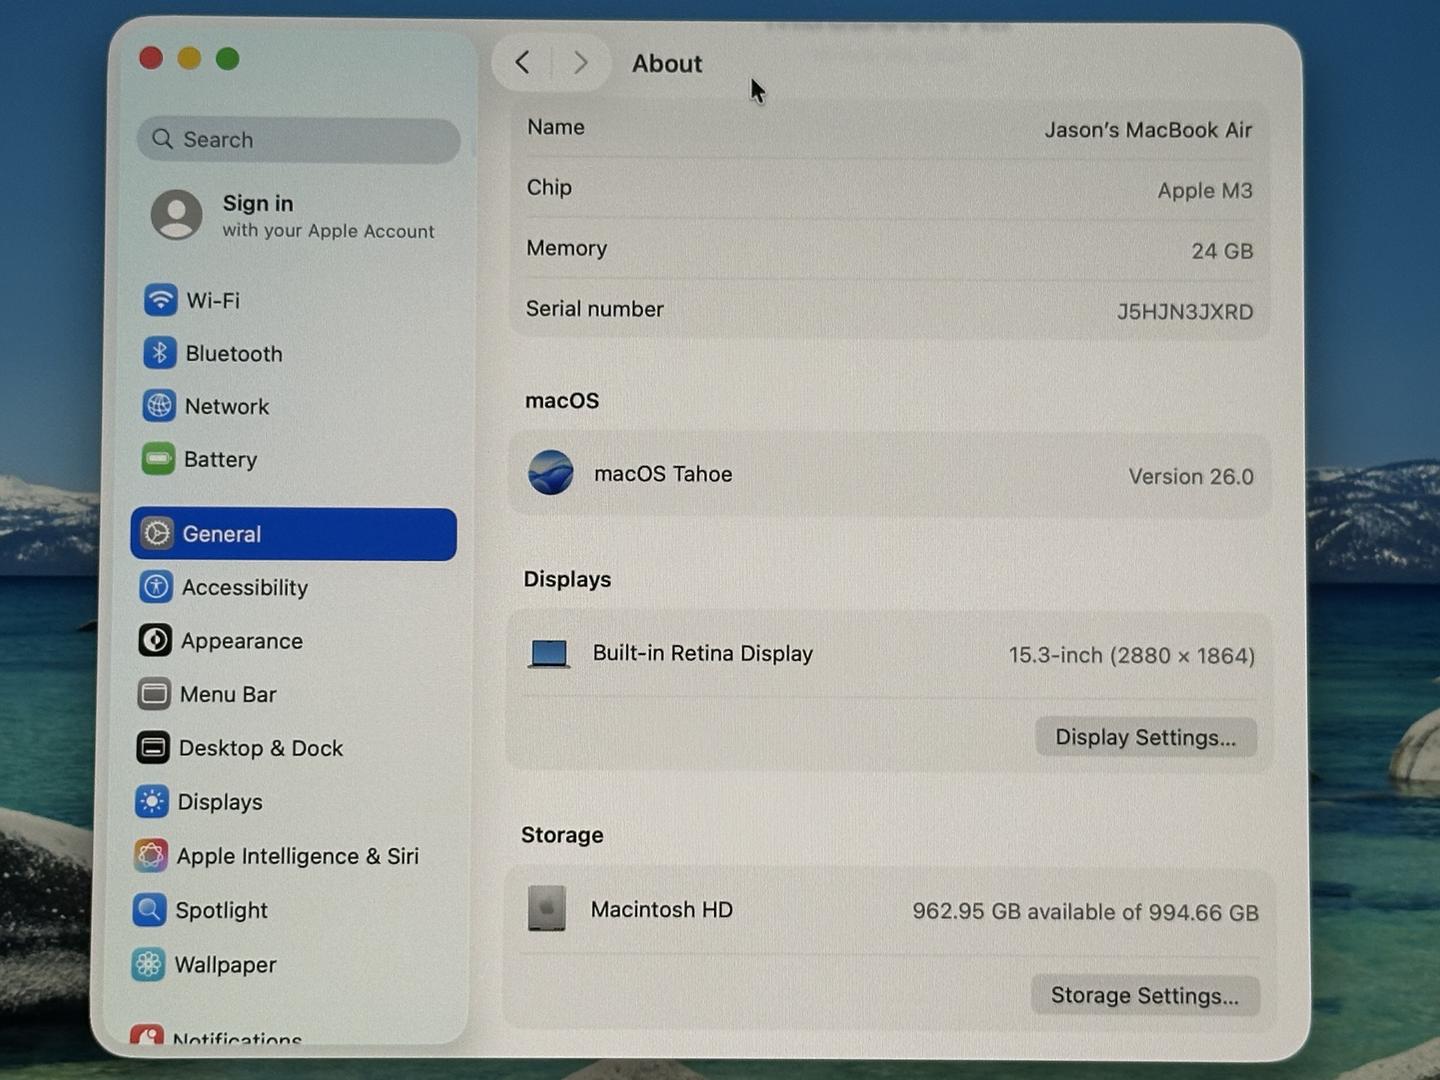Viewport: 1440px width, 1080px height.
Task: Click the Search field in the sidebar
Action: coord(298,140)
